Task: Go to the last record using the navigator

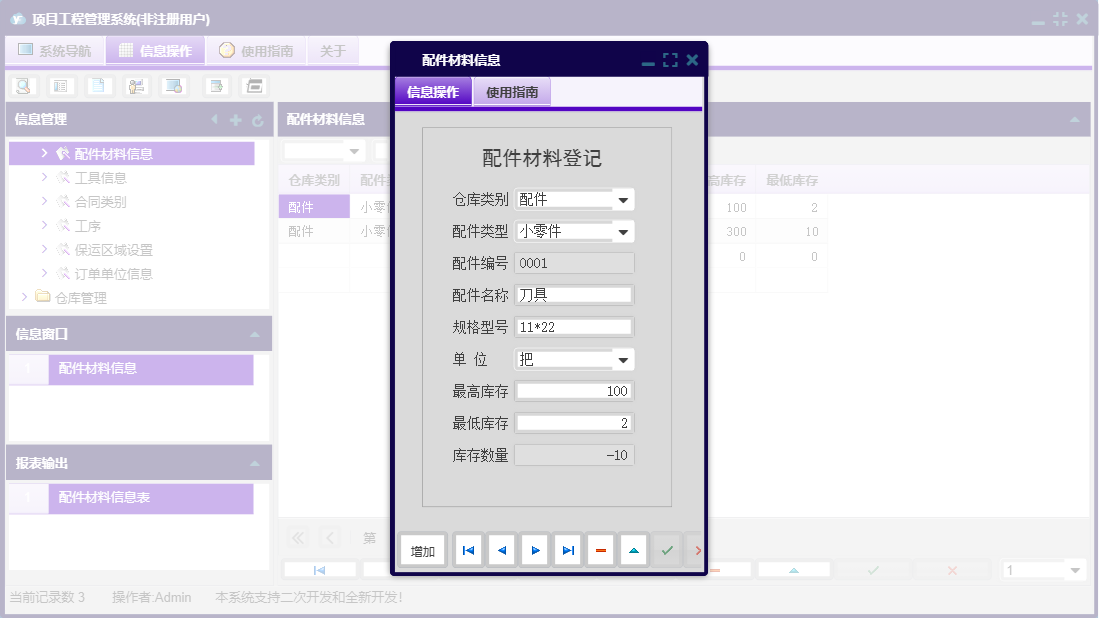Action: (567, 549)
